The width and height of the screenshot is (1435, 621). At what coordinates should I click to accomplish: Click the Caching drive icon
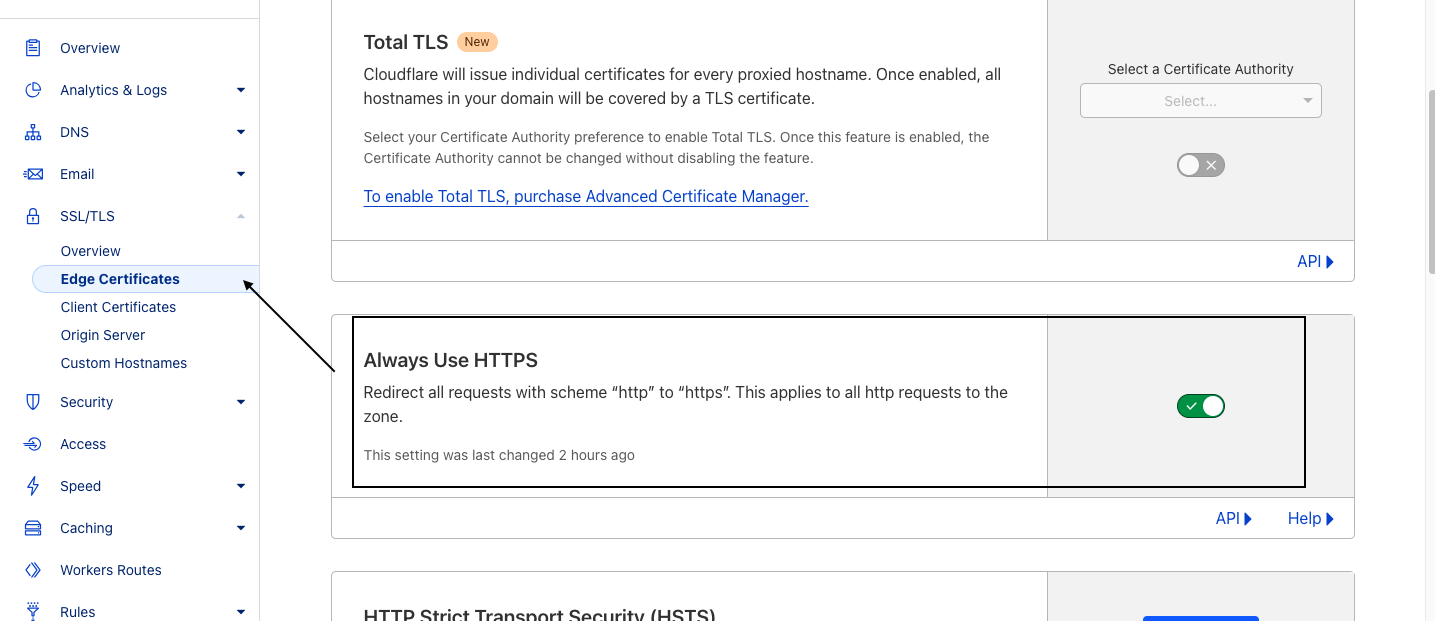pyautogui.click(x=33, y=528)
